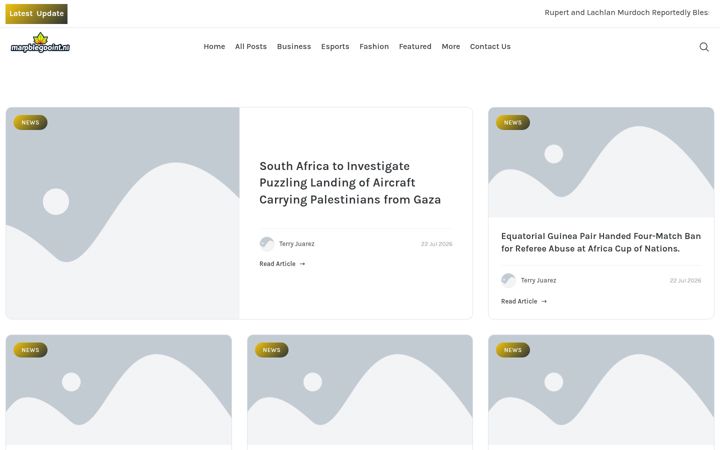Open the Contact Us page
Screen dimensions: 720x450
click(x=490, y=46)
